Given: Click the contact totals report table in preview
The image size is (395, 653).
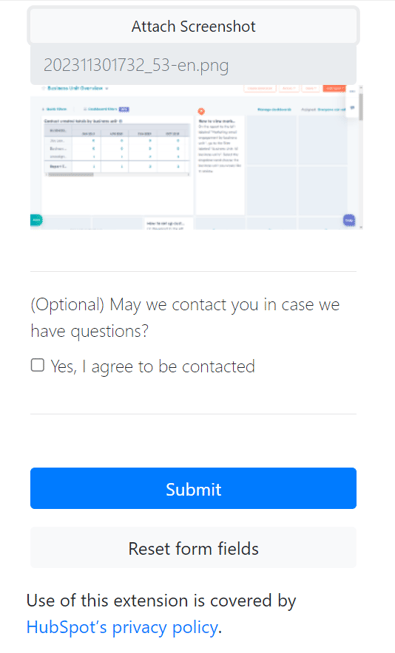Looking at the screenshot, I should point(117,149).
